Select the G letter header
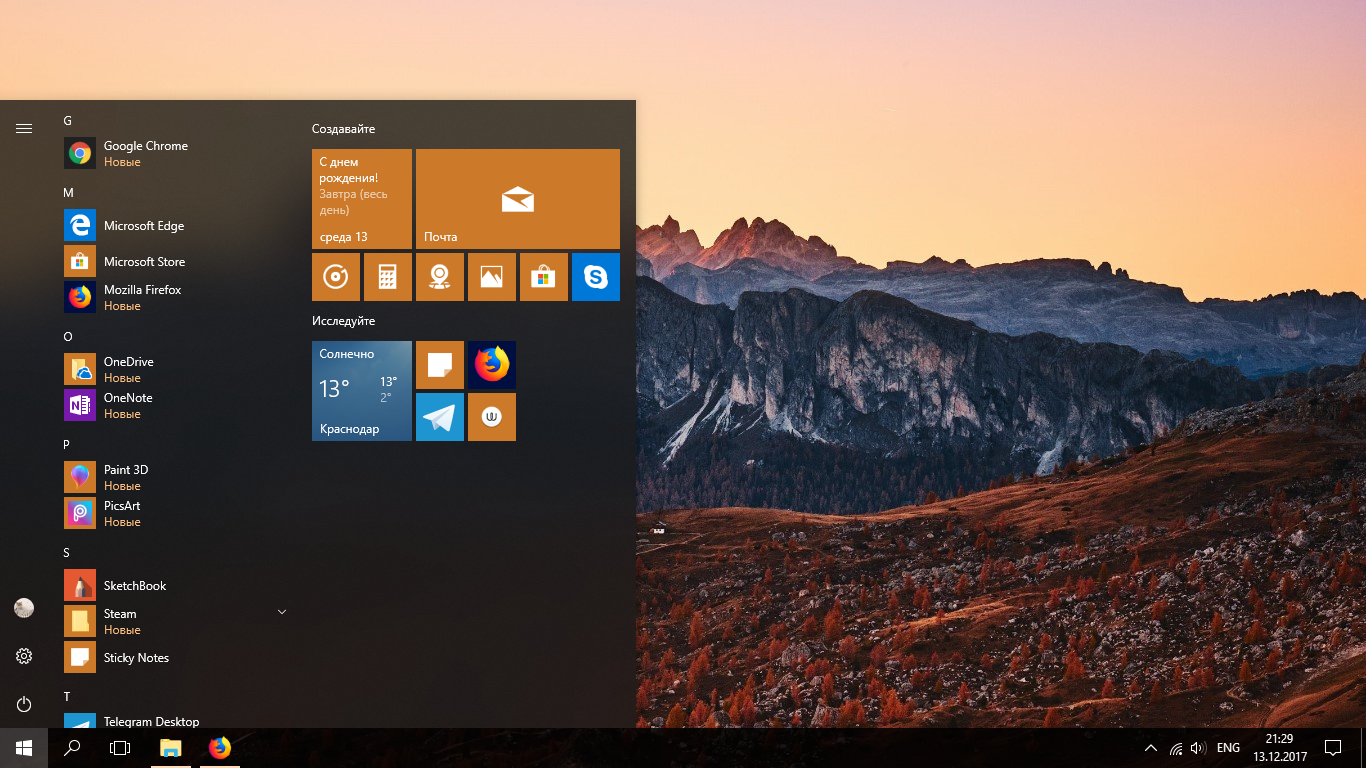This screenshot has height=768, width=1366. tap(68, 121)
